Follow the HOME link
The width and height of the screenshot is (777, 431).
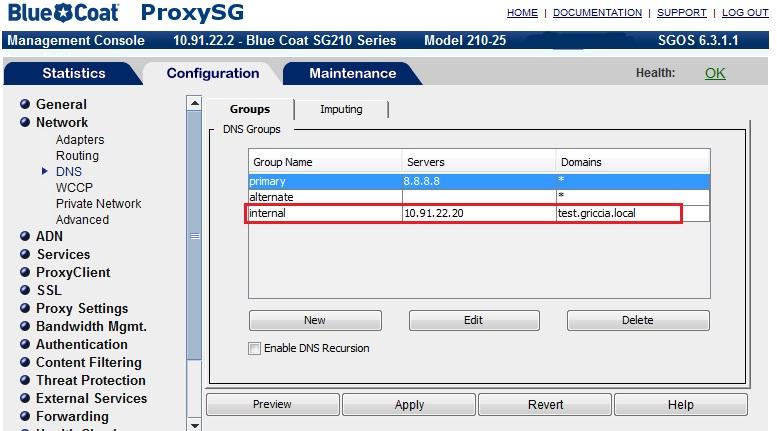coord(522,12)
